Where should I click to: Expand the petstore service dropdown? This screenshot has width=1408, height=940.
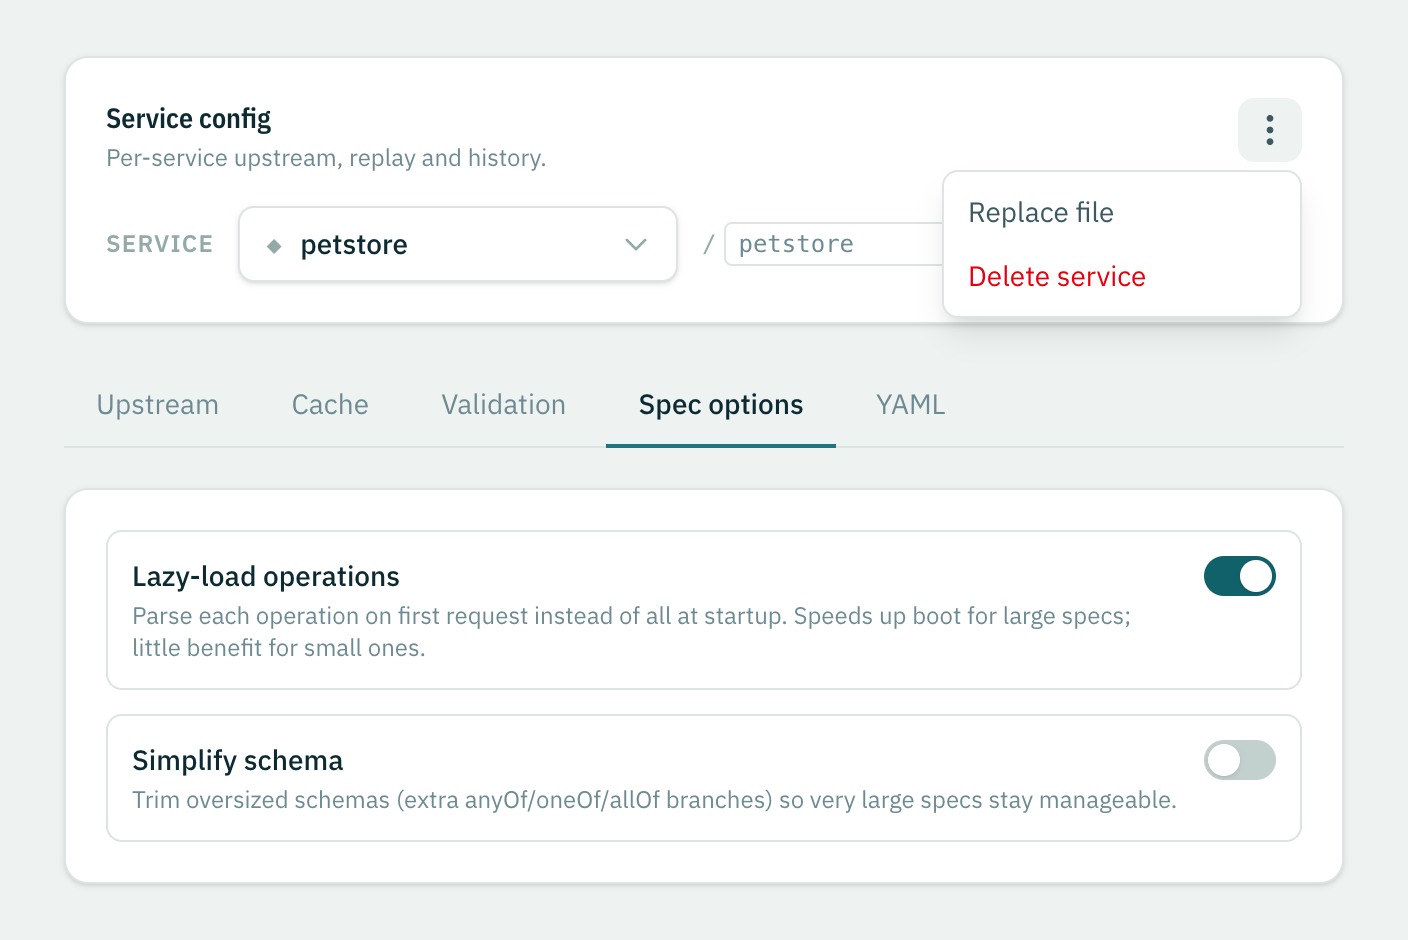(x=458, y=244)
